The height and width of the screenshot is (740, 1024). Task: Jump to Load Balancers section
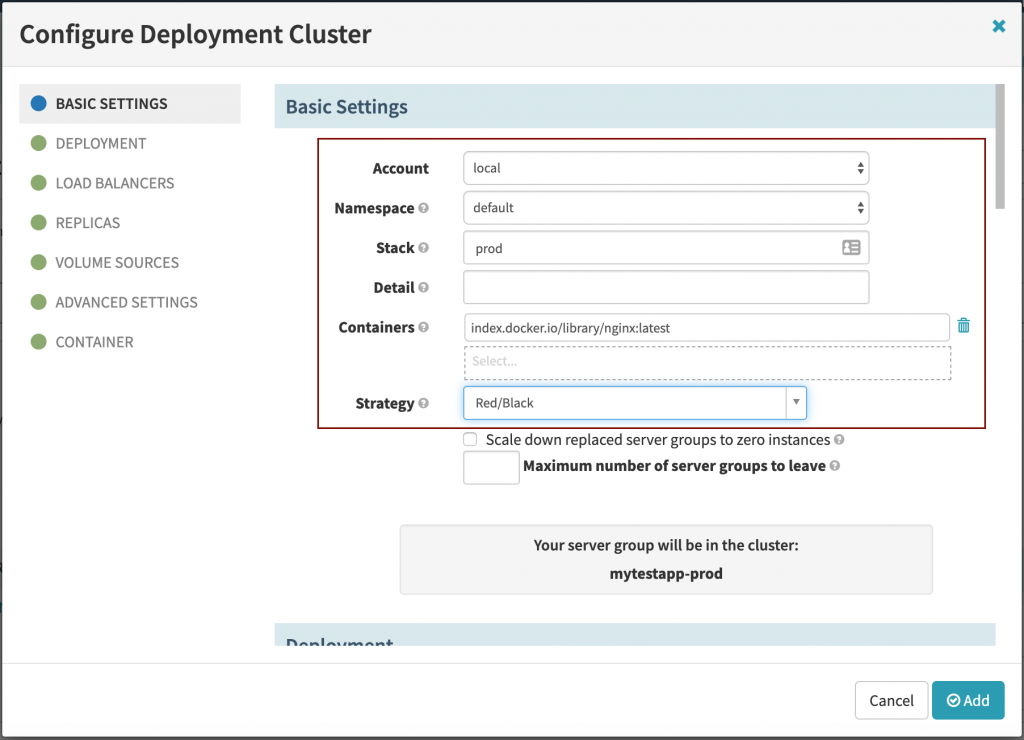click(114, 183)
